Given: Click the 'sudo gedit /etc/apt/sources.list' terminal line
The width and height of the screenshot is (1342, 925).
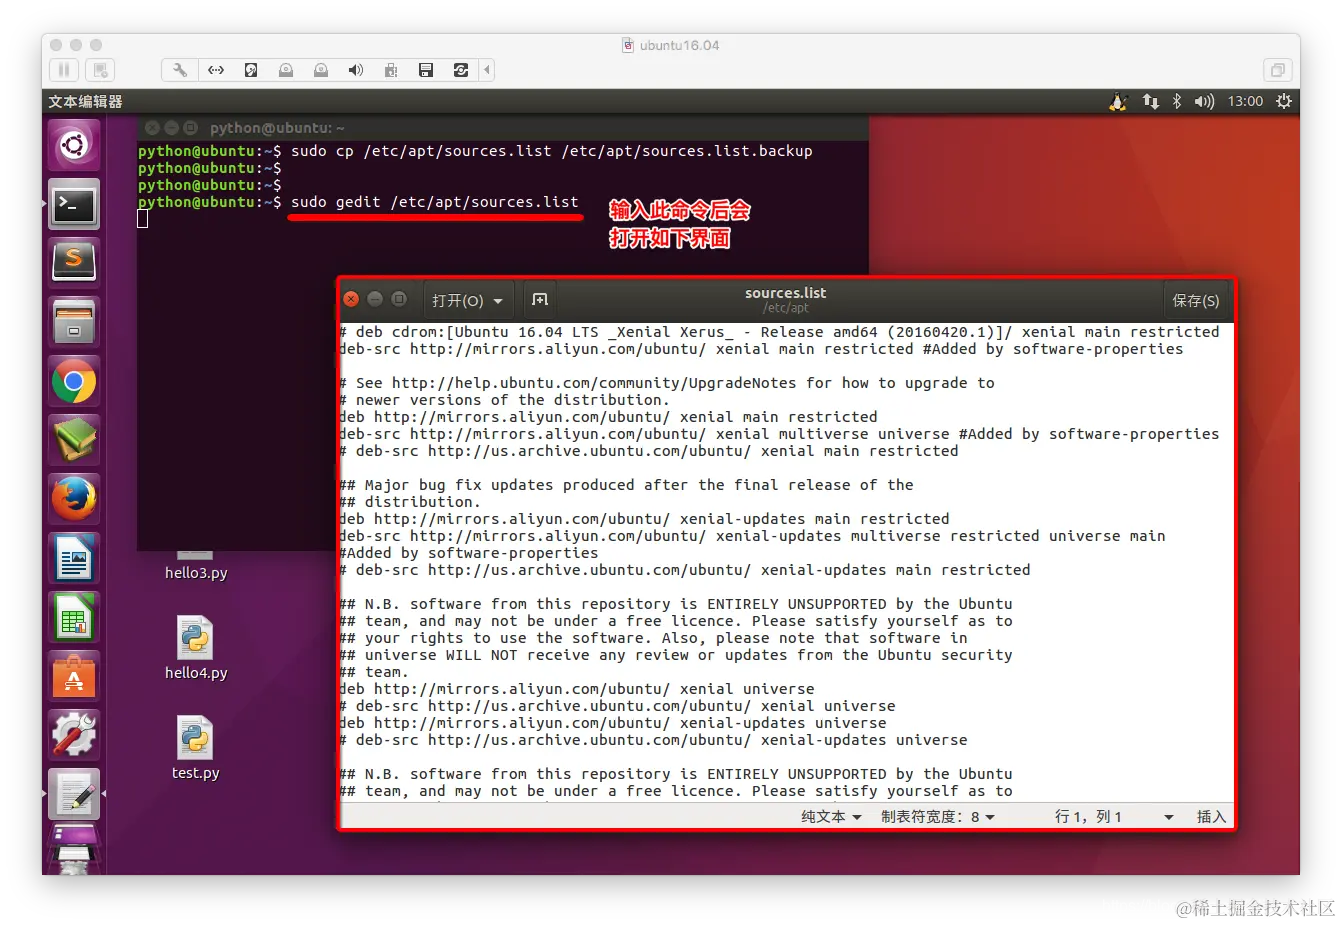Looking at the screenshot, I should coord(434,202).
